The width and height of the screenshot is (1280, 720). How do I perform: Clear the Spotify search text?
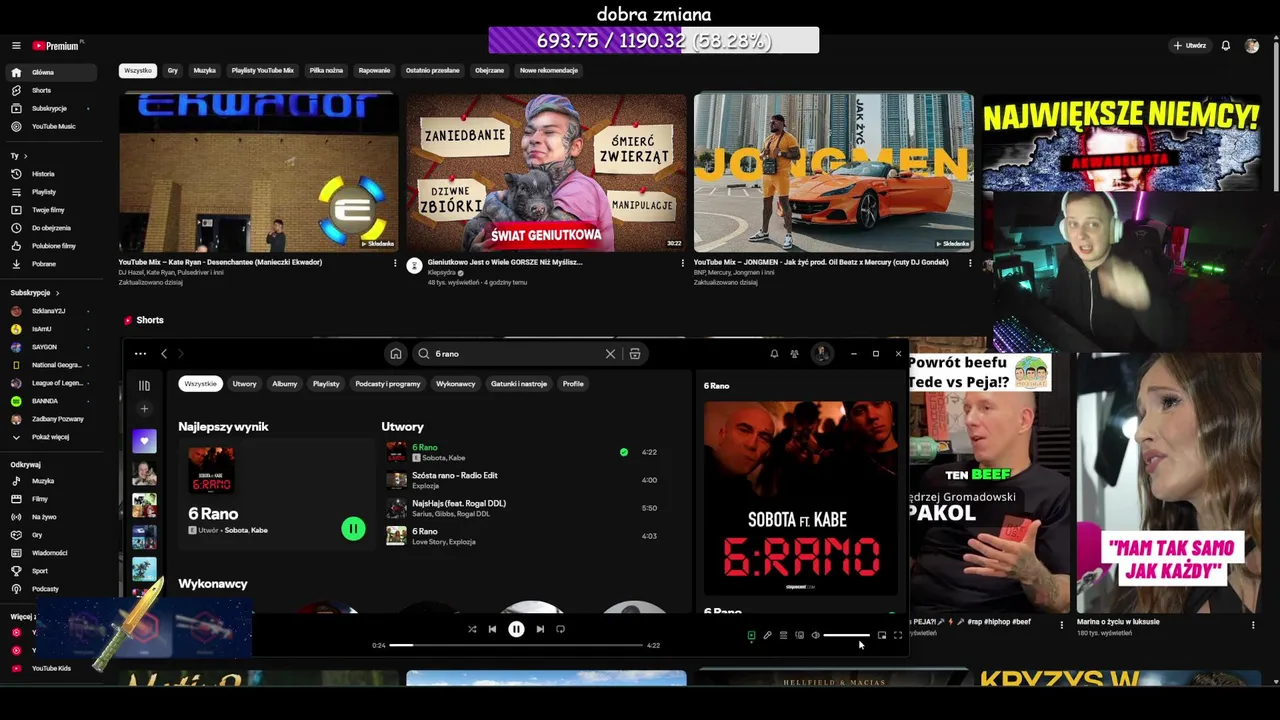point(610,354)
